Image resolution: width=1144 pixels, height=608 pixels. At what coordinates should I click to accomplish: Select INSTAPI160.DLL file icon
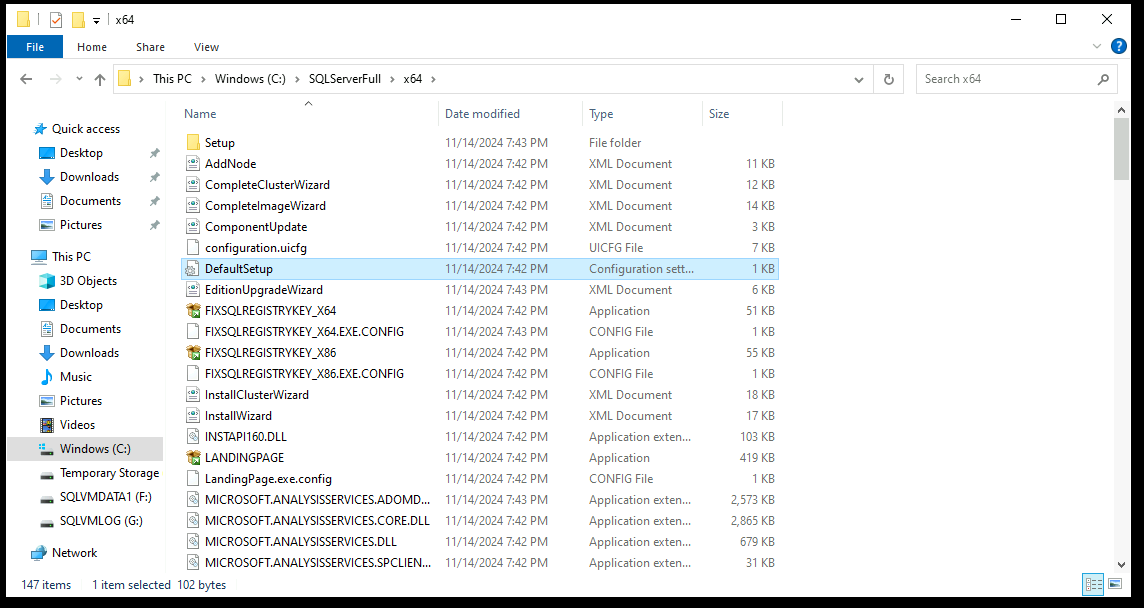tap(193, 436)
